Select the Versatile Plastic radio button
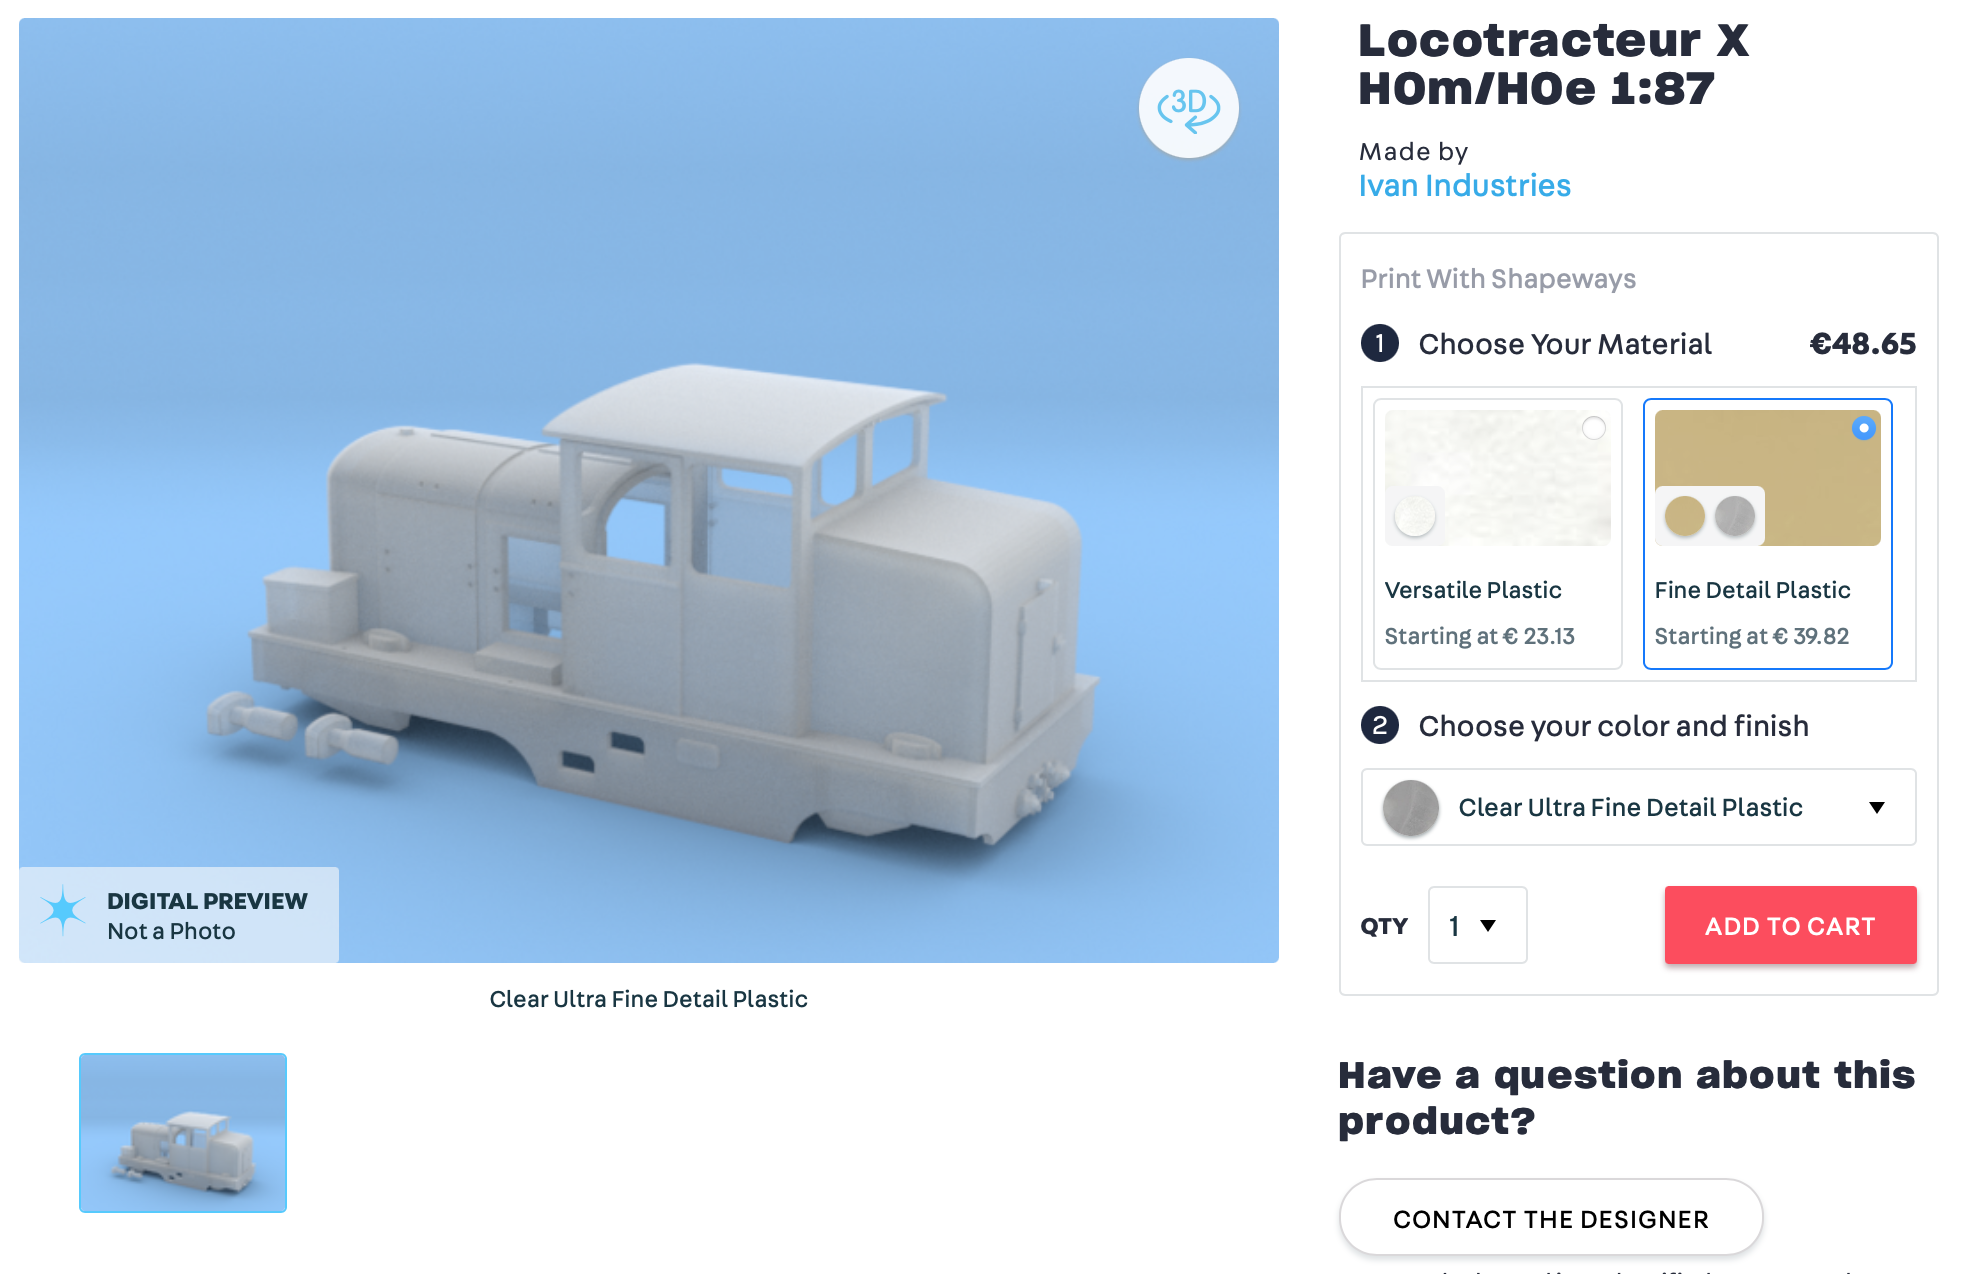This screenshot has width=1964, height=1274. 1593,428
